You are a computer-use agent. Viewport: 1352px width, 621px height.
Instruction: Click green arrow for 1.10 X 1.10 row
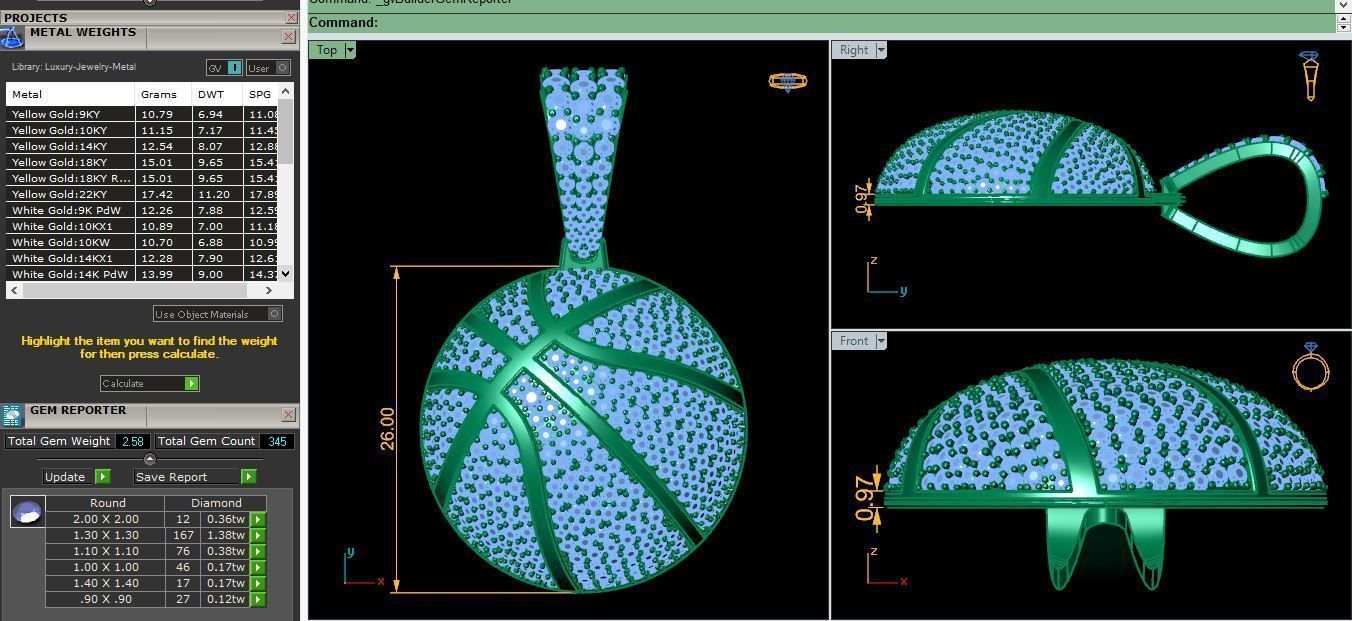258,551
